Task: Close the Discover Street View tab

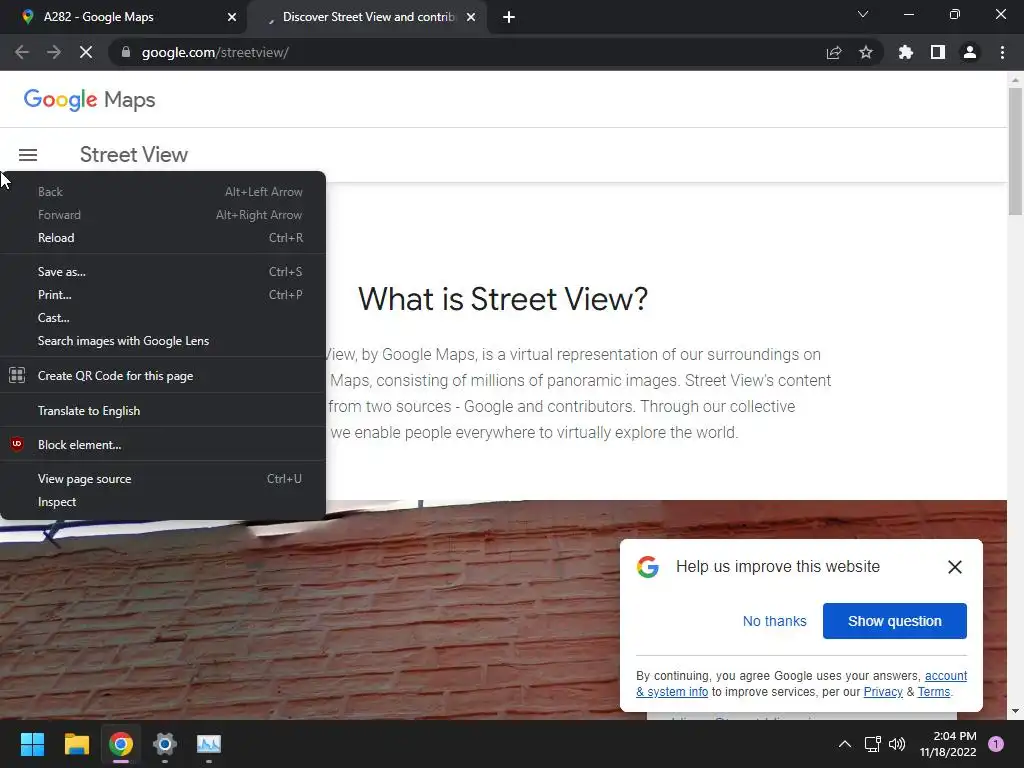Action: 471,17
